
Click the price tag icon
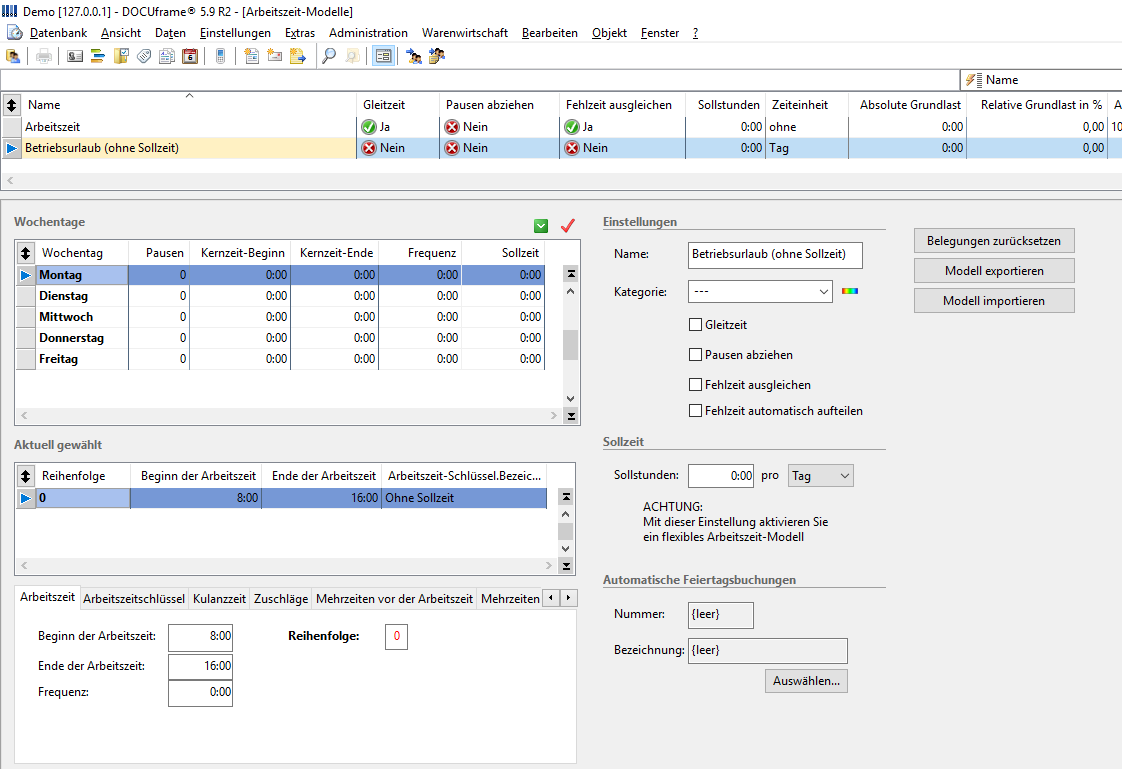tap(144, 56)
